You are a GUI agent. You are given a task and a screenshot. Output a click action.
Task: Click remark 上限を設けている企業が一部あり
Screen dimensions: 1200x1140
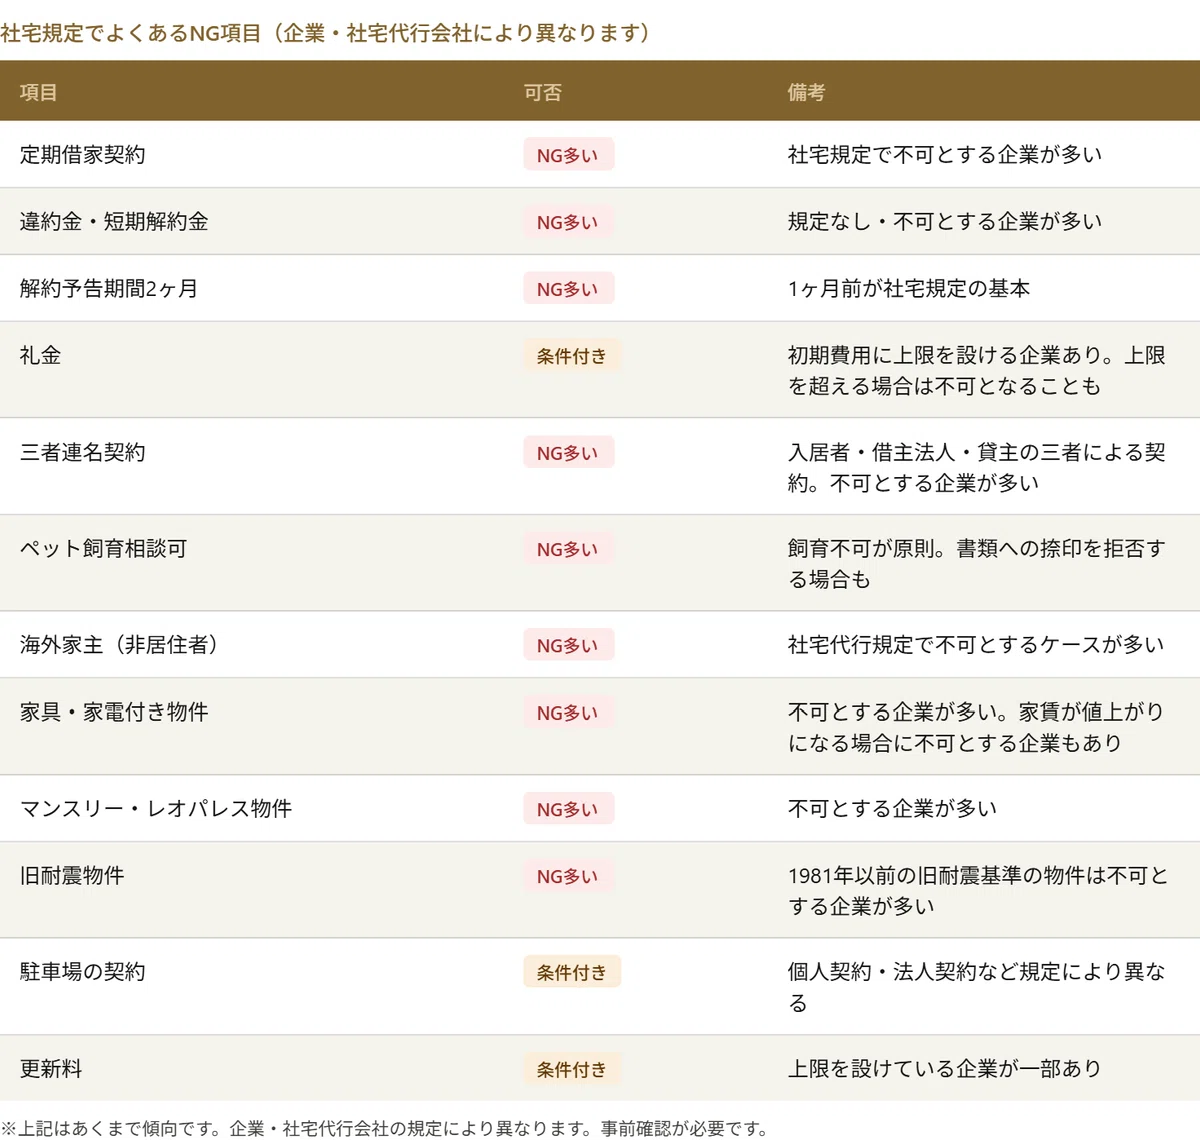[x=944, y=1069]
